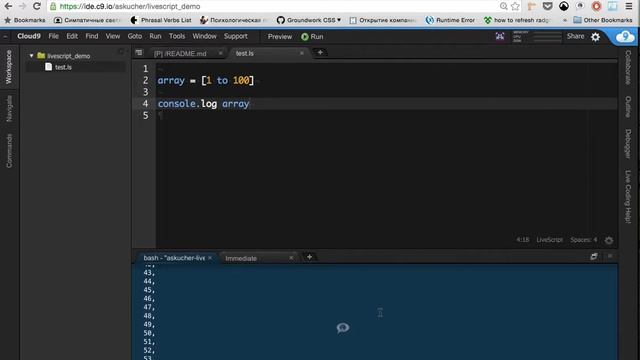Viewport: 640px width, 360px height.
Task: Click the Share button
Action: tap(575, 36)
